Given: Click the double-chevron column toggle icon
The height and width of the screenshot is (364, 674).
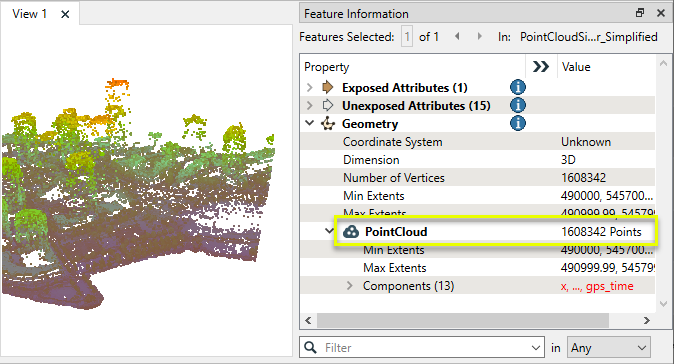Looking at the screenshot, I should coord(541,67).
